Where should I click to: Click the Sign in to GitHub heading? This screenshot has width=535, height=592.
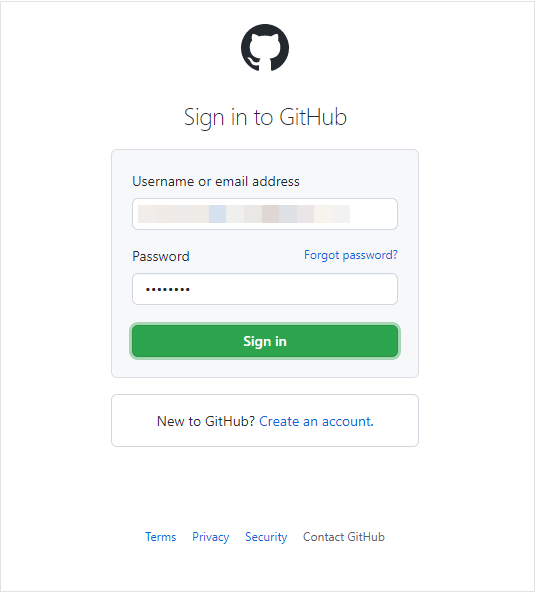(265, 117)
